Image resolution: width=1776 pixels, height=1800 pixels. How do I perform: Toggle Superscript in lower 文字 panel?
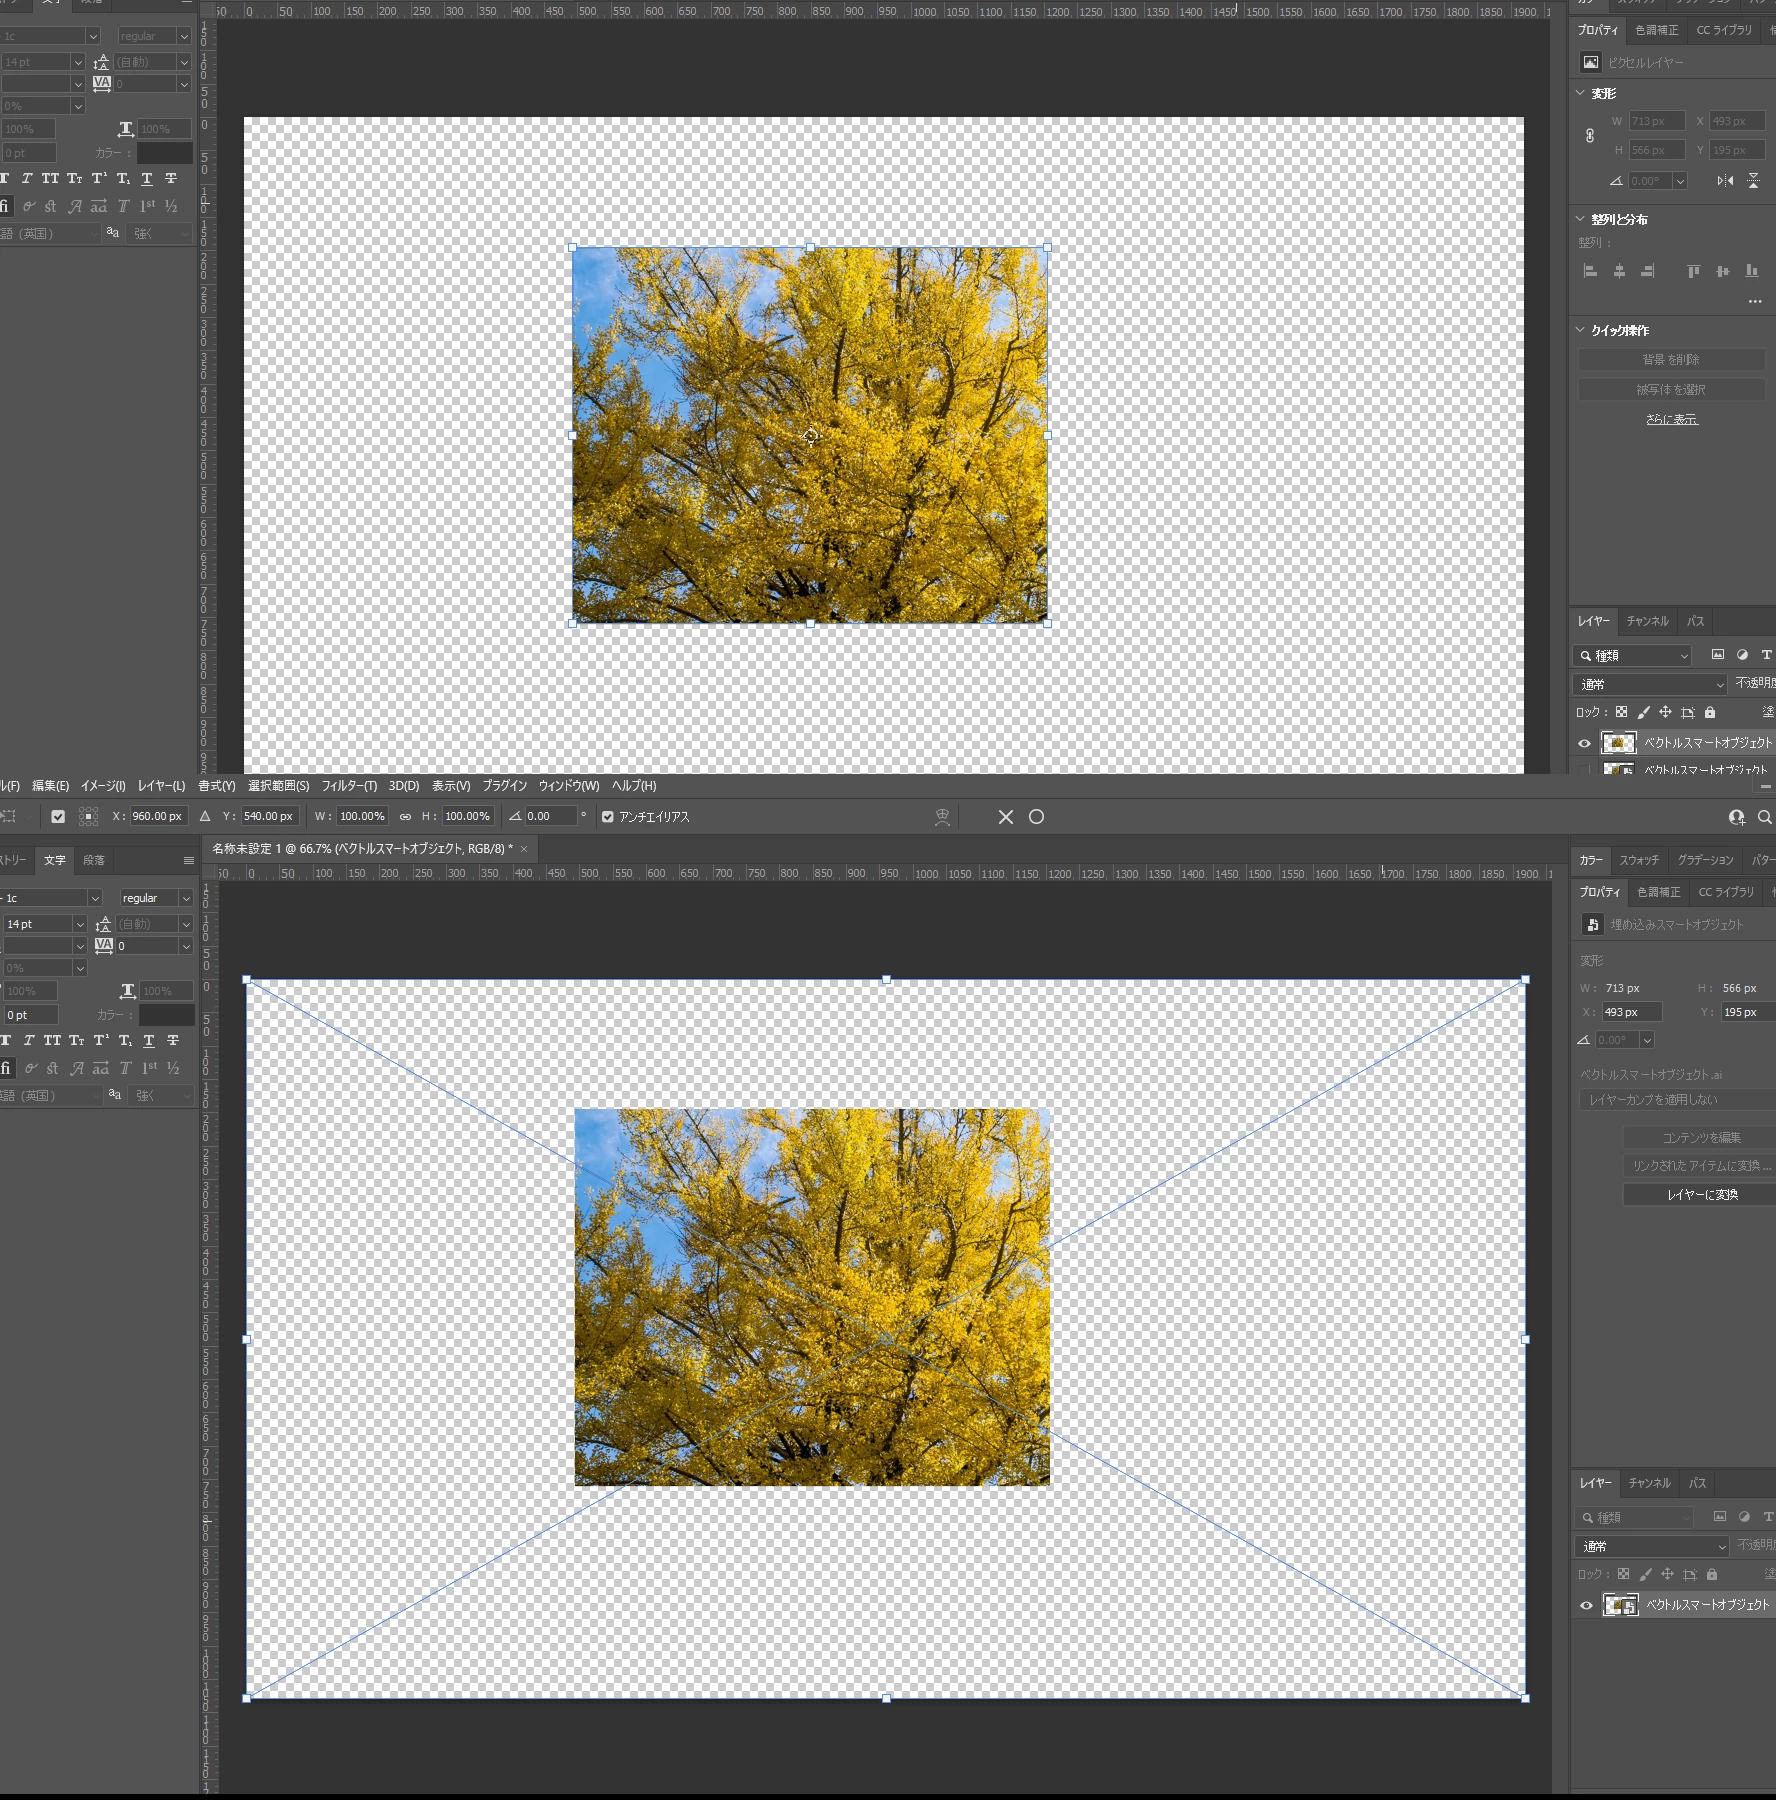[x=101, y=1041]
